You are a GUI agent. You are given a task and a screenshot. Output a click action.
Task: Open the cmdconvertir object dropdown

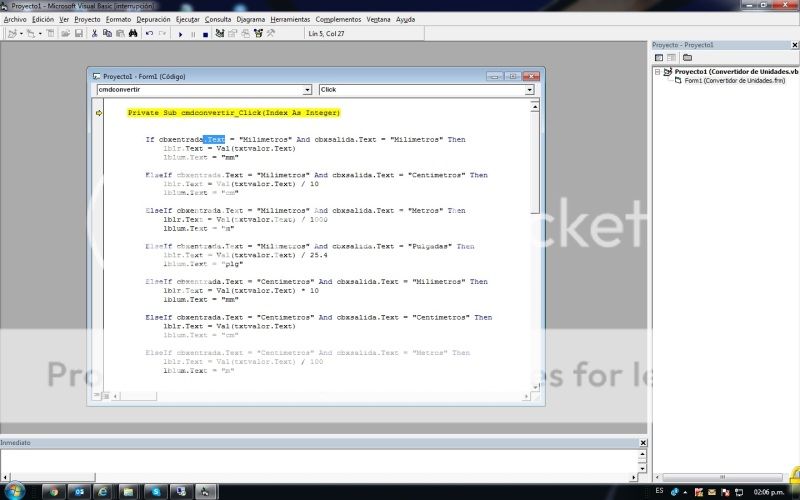[307, 90]
